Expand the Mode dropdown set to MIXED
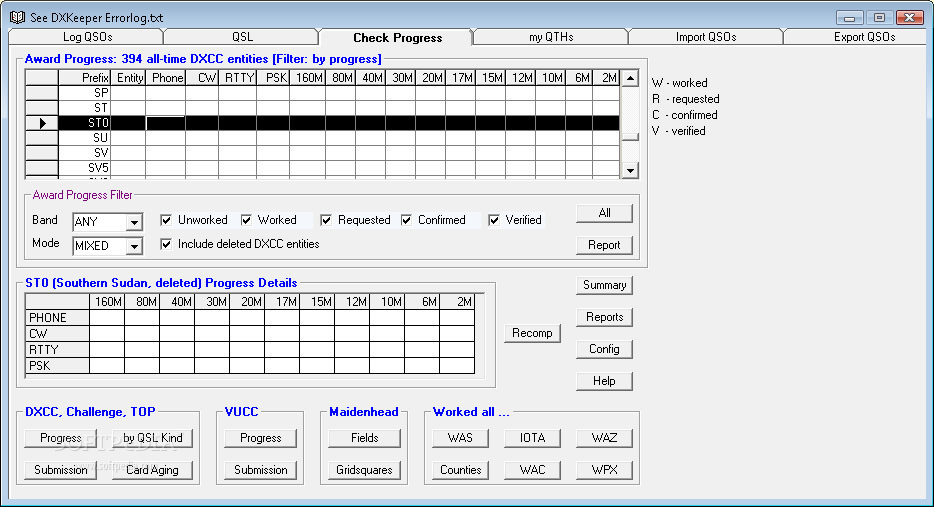This screenshot has height=507, width=934. click(x=135, y=245)
